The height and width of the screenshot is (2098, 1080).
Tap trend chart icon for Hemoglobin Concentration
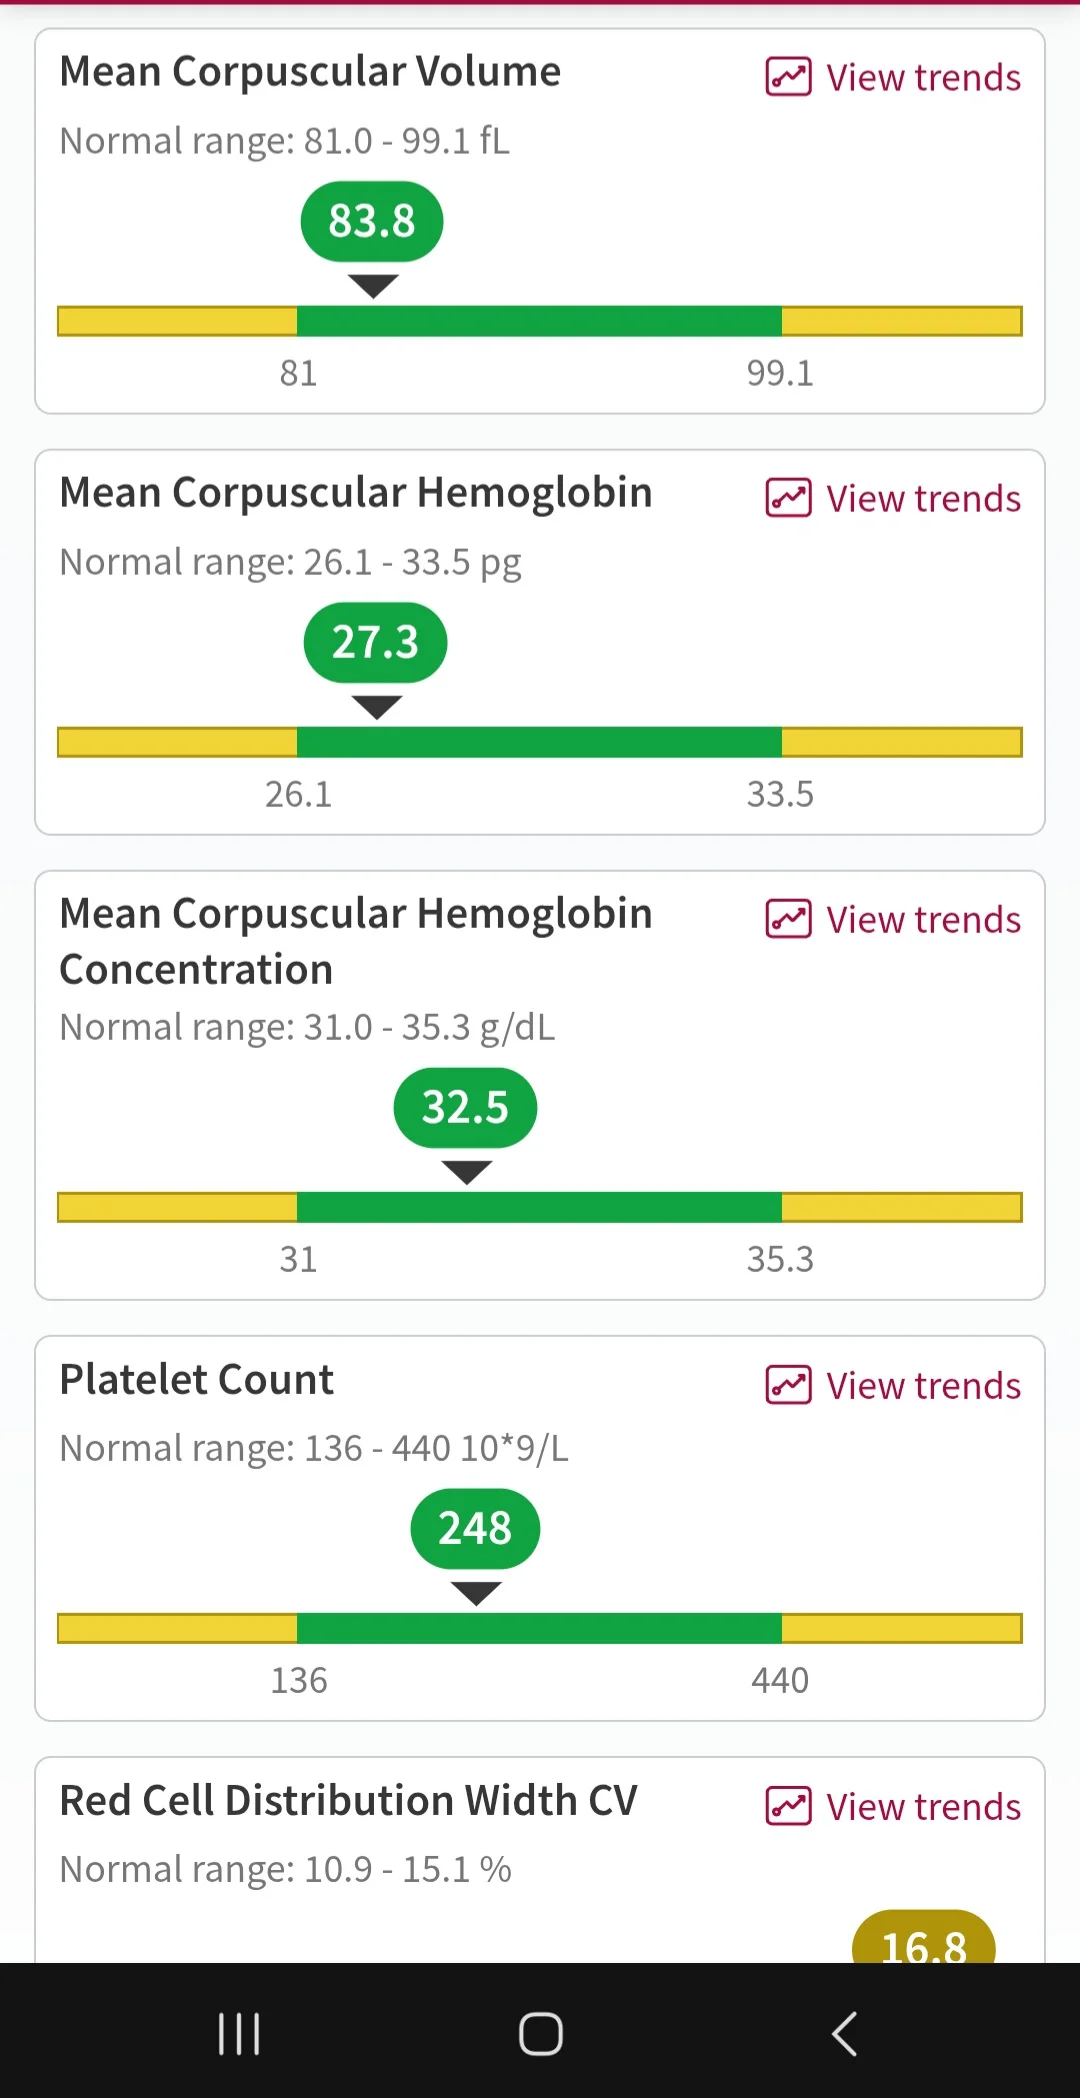(788, 919)
